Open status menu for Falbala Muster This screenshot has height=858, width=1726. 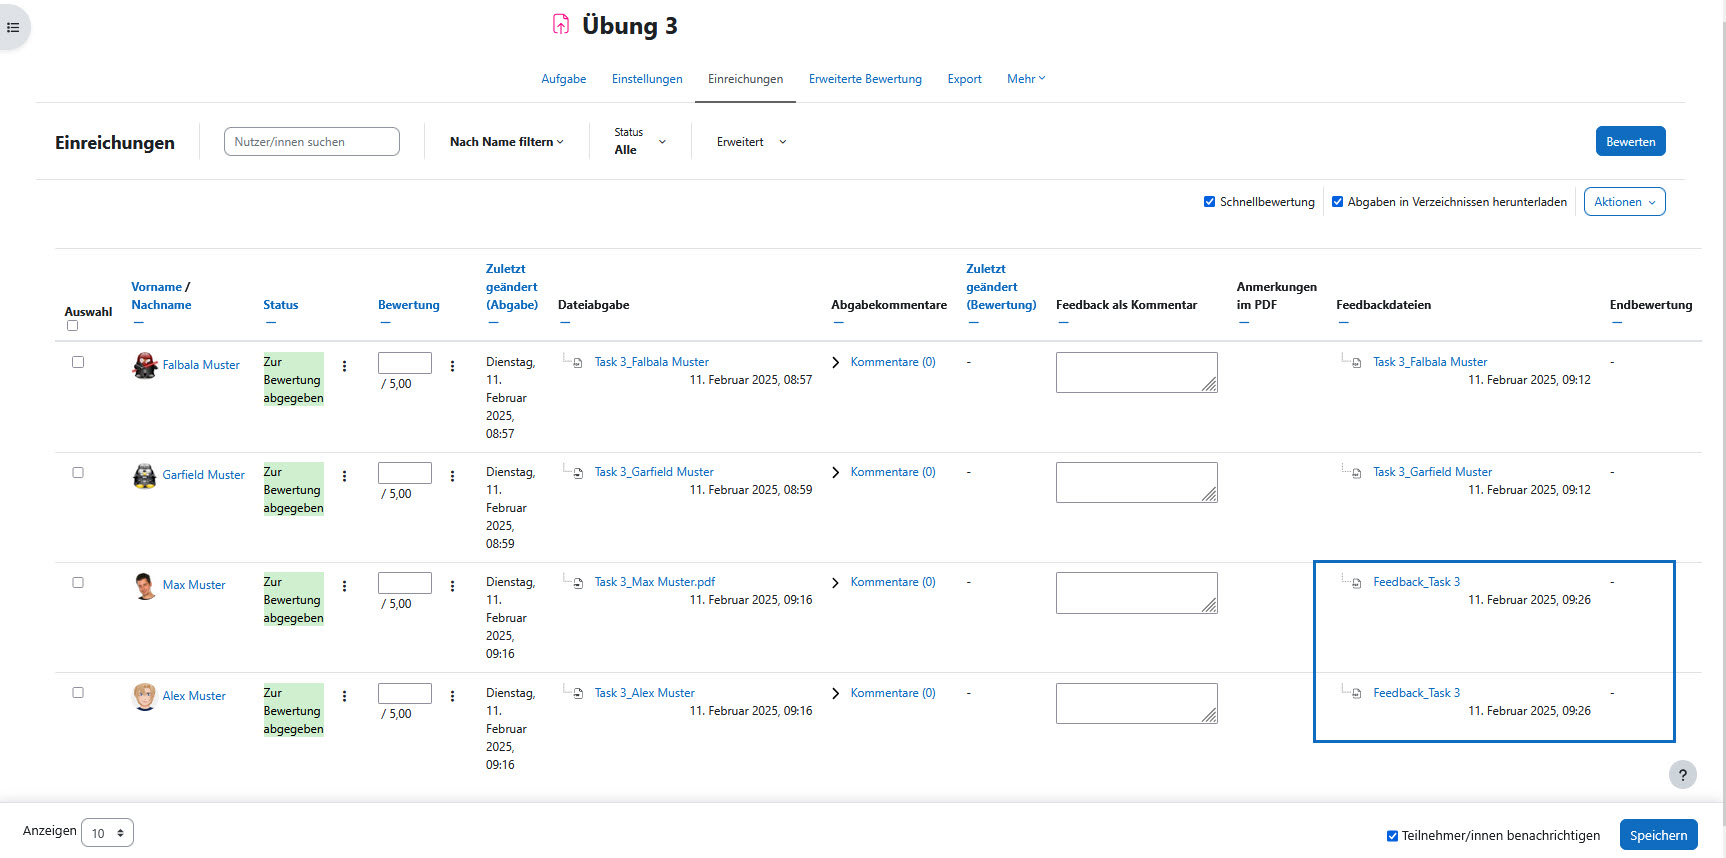(x=345, y=366)
